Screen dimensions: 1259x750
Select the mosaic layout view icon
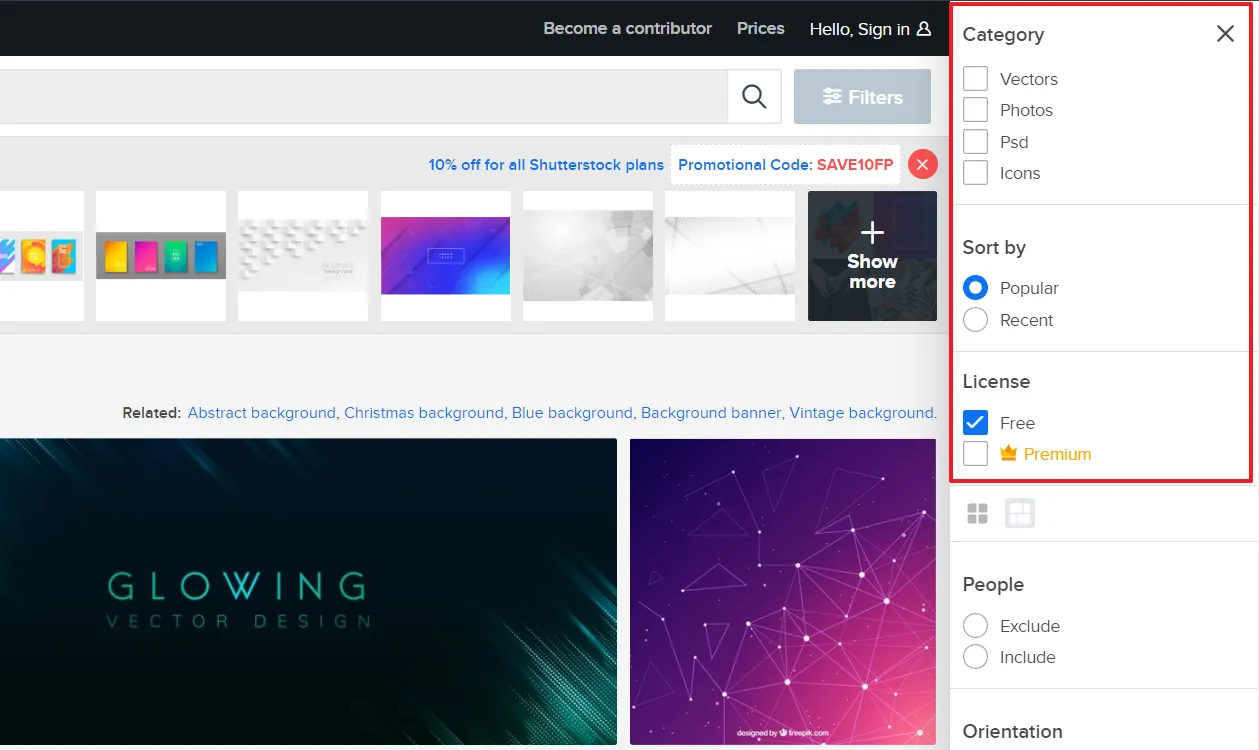1020,514
